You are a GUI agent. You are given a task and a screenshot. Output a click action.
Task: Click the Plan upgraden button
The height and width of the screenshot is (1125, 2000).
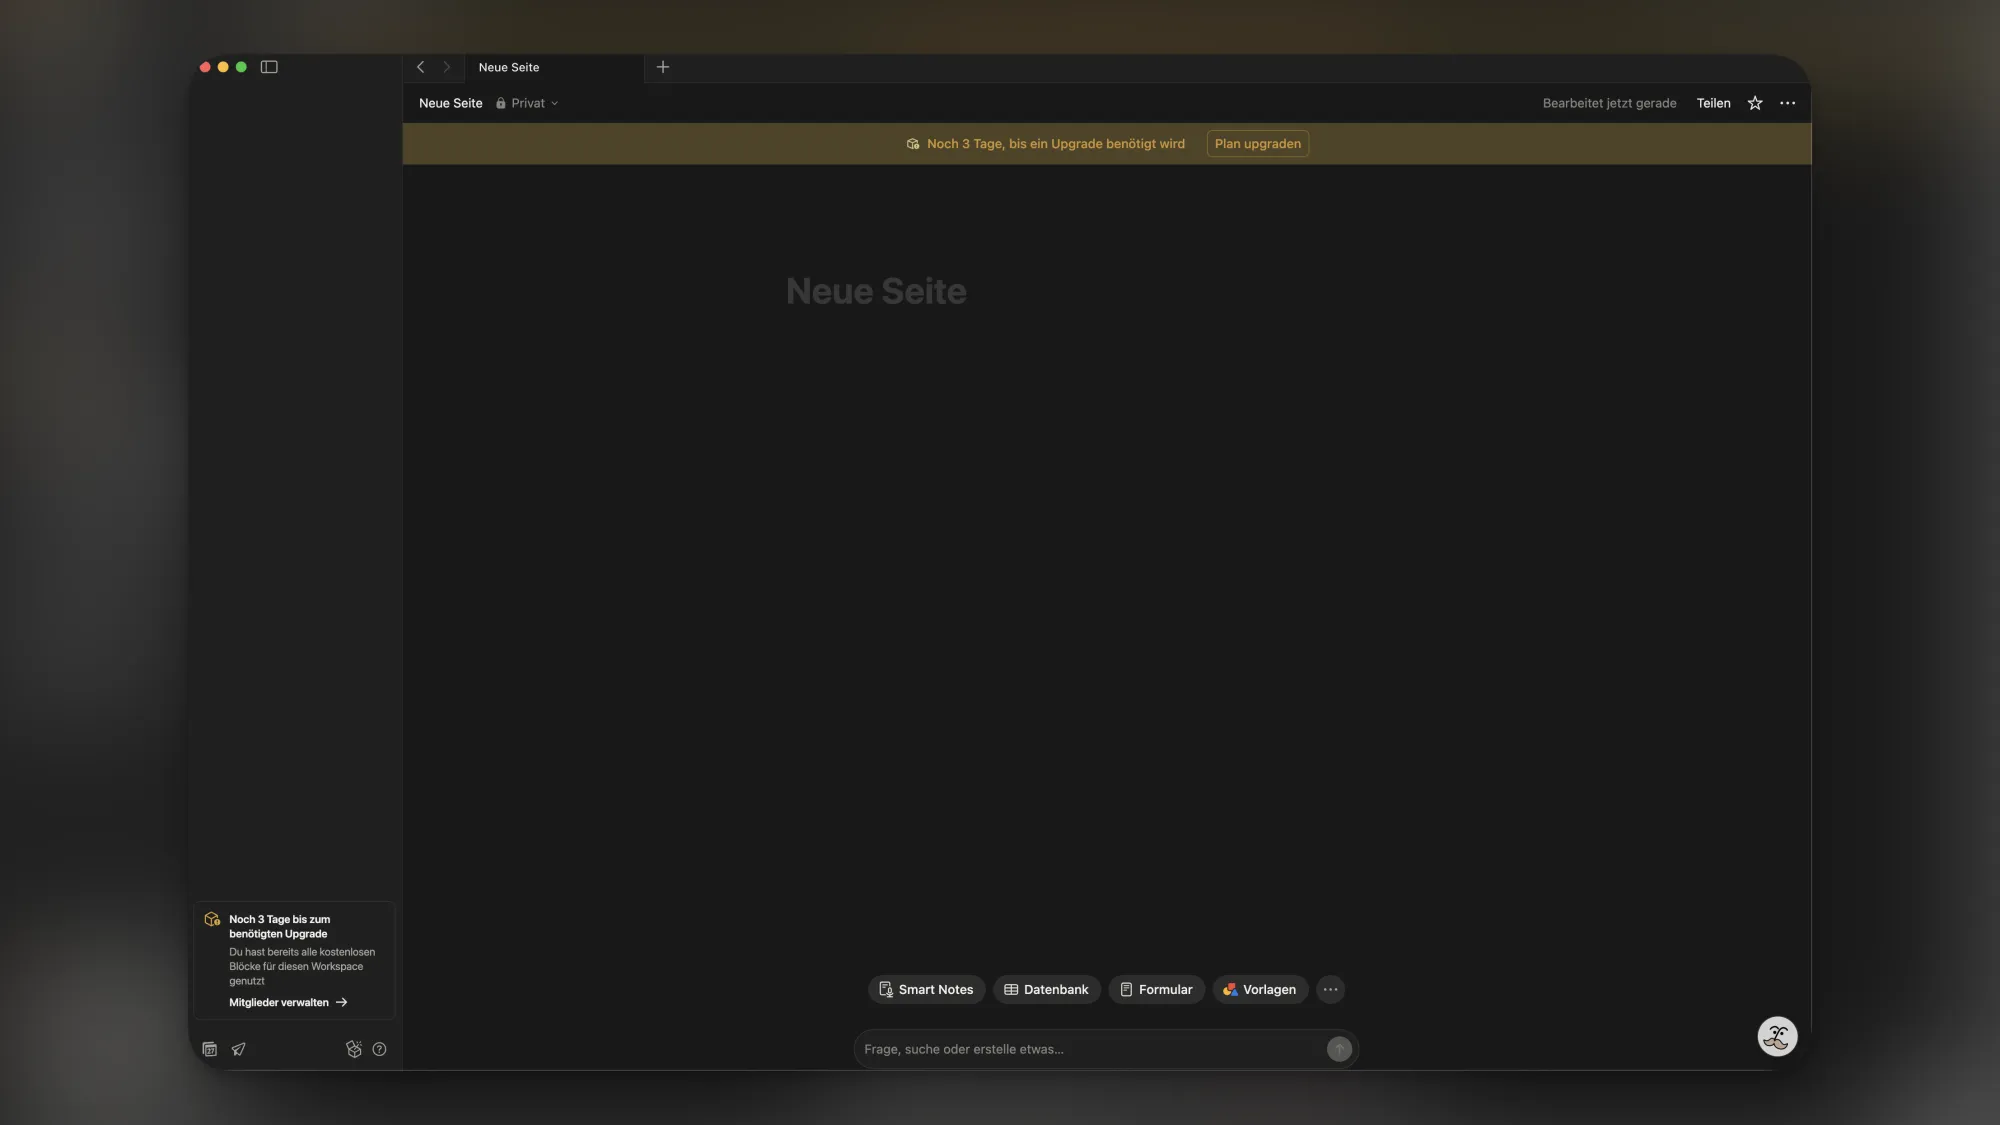tap(1257, 144)
